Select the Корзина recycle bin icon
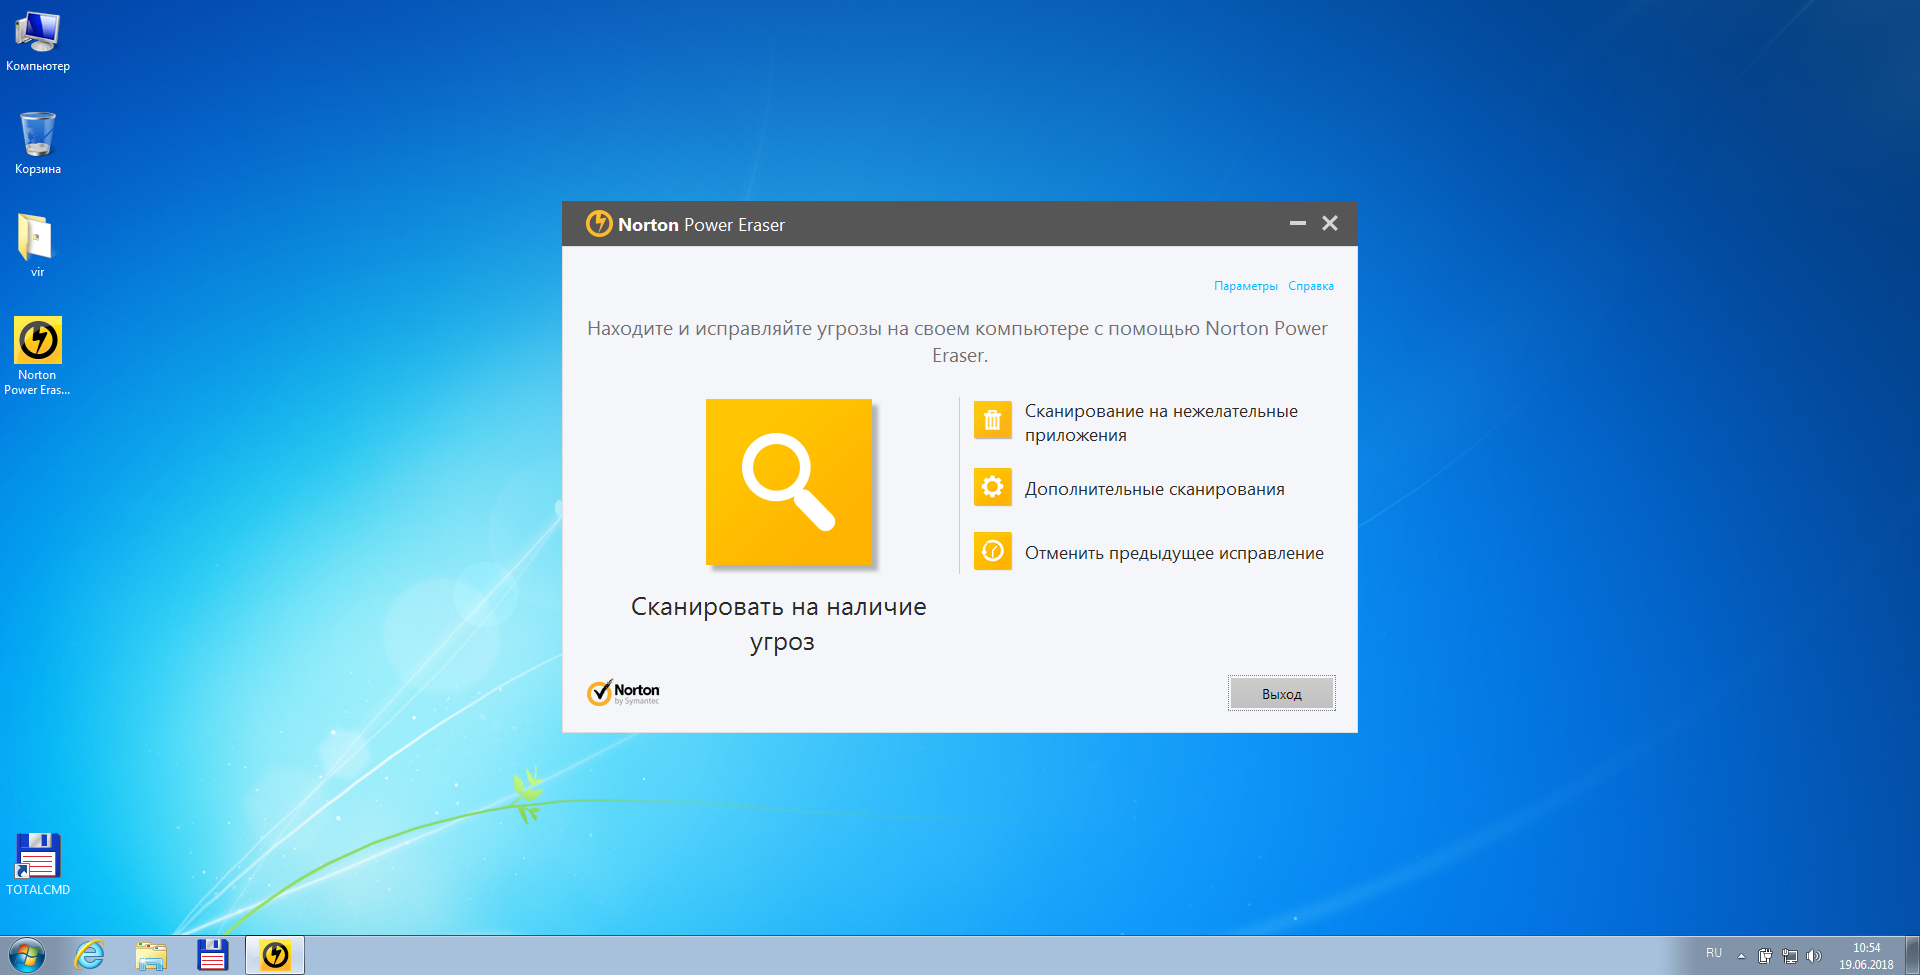This screenshot has width=1920, height=975. pyautogui.click(x=38, y=143)
